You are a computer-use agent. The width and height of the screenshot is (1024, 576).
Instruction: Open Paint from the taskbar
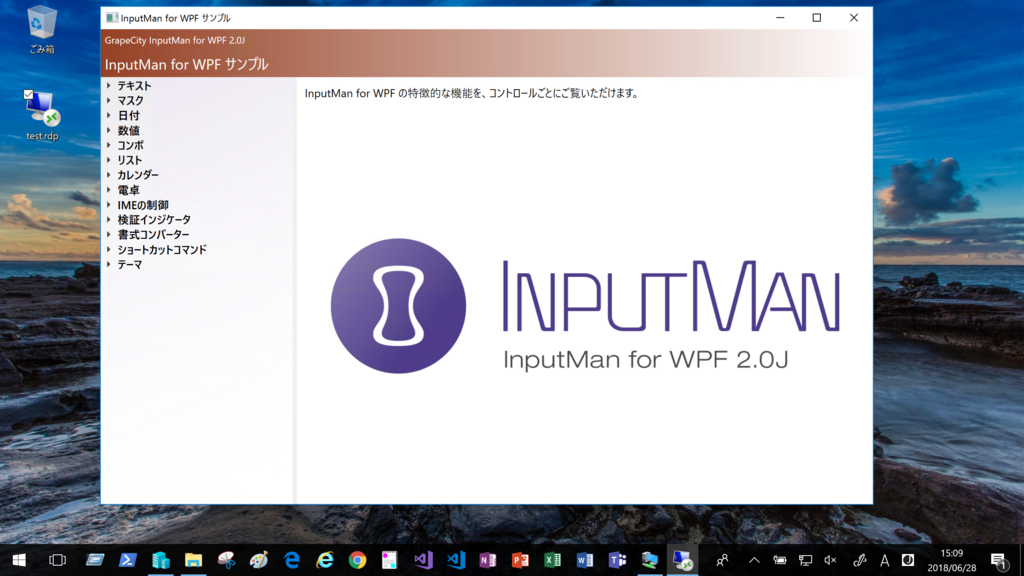click(259, 560)
